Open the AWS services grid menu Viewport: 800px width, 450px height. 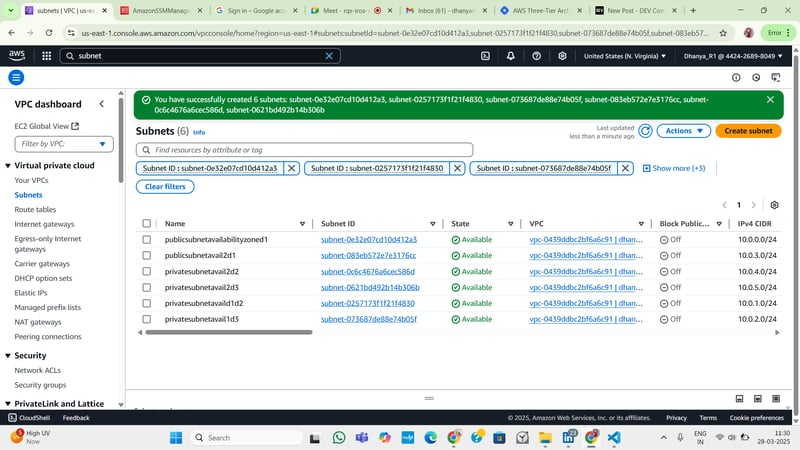[x=46, y=56]
